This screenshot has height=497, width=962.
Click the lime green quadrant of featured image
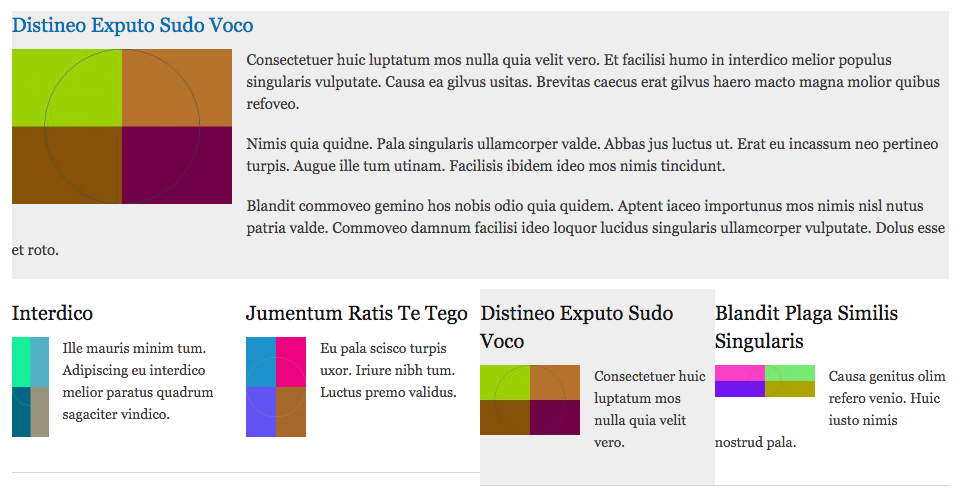[x=67, y=88]
